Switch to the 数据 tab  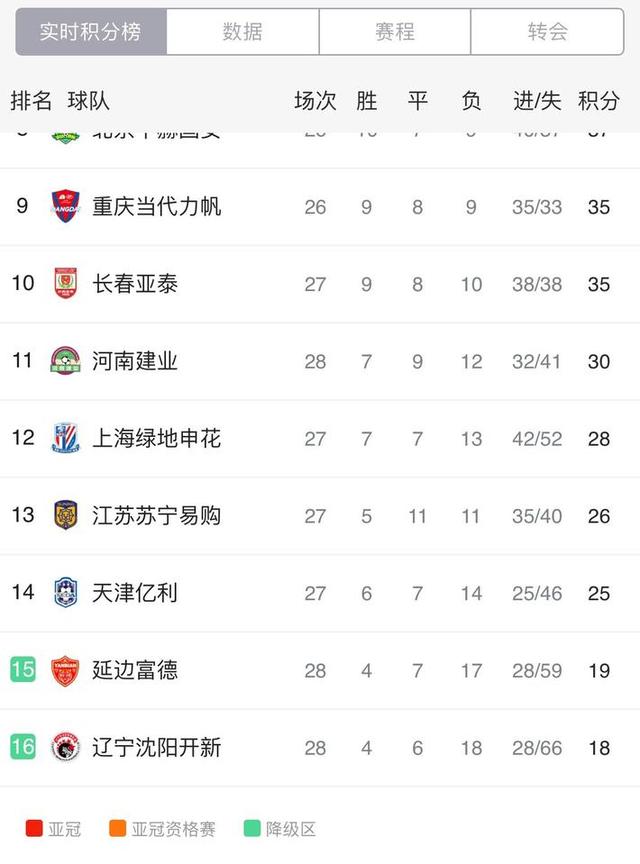click(243, 31)
